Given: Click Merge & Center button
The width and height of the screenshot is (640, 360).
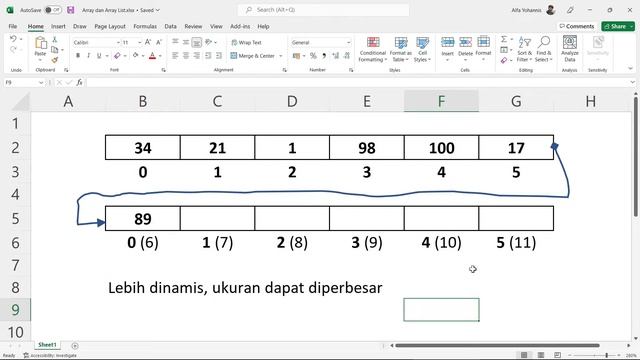Looking at the screenshot, I should tap(253, 56).
